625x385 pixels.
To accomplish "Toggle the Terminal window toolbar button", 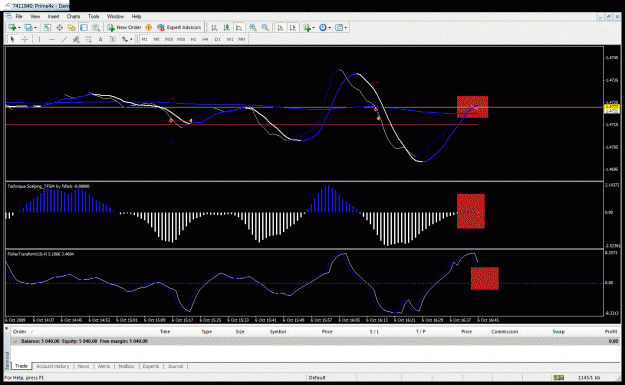I will (83, 28).
